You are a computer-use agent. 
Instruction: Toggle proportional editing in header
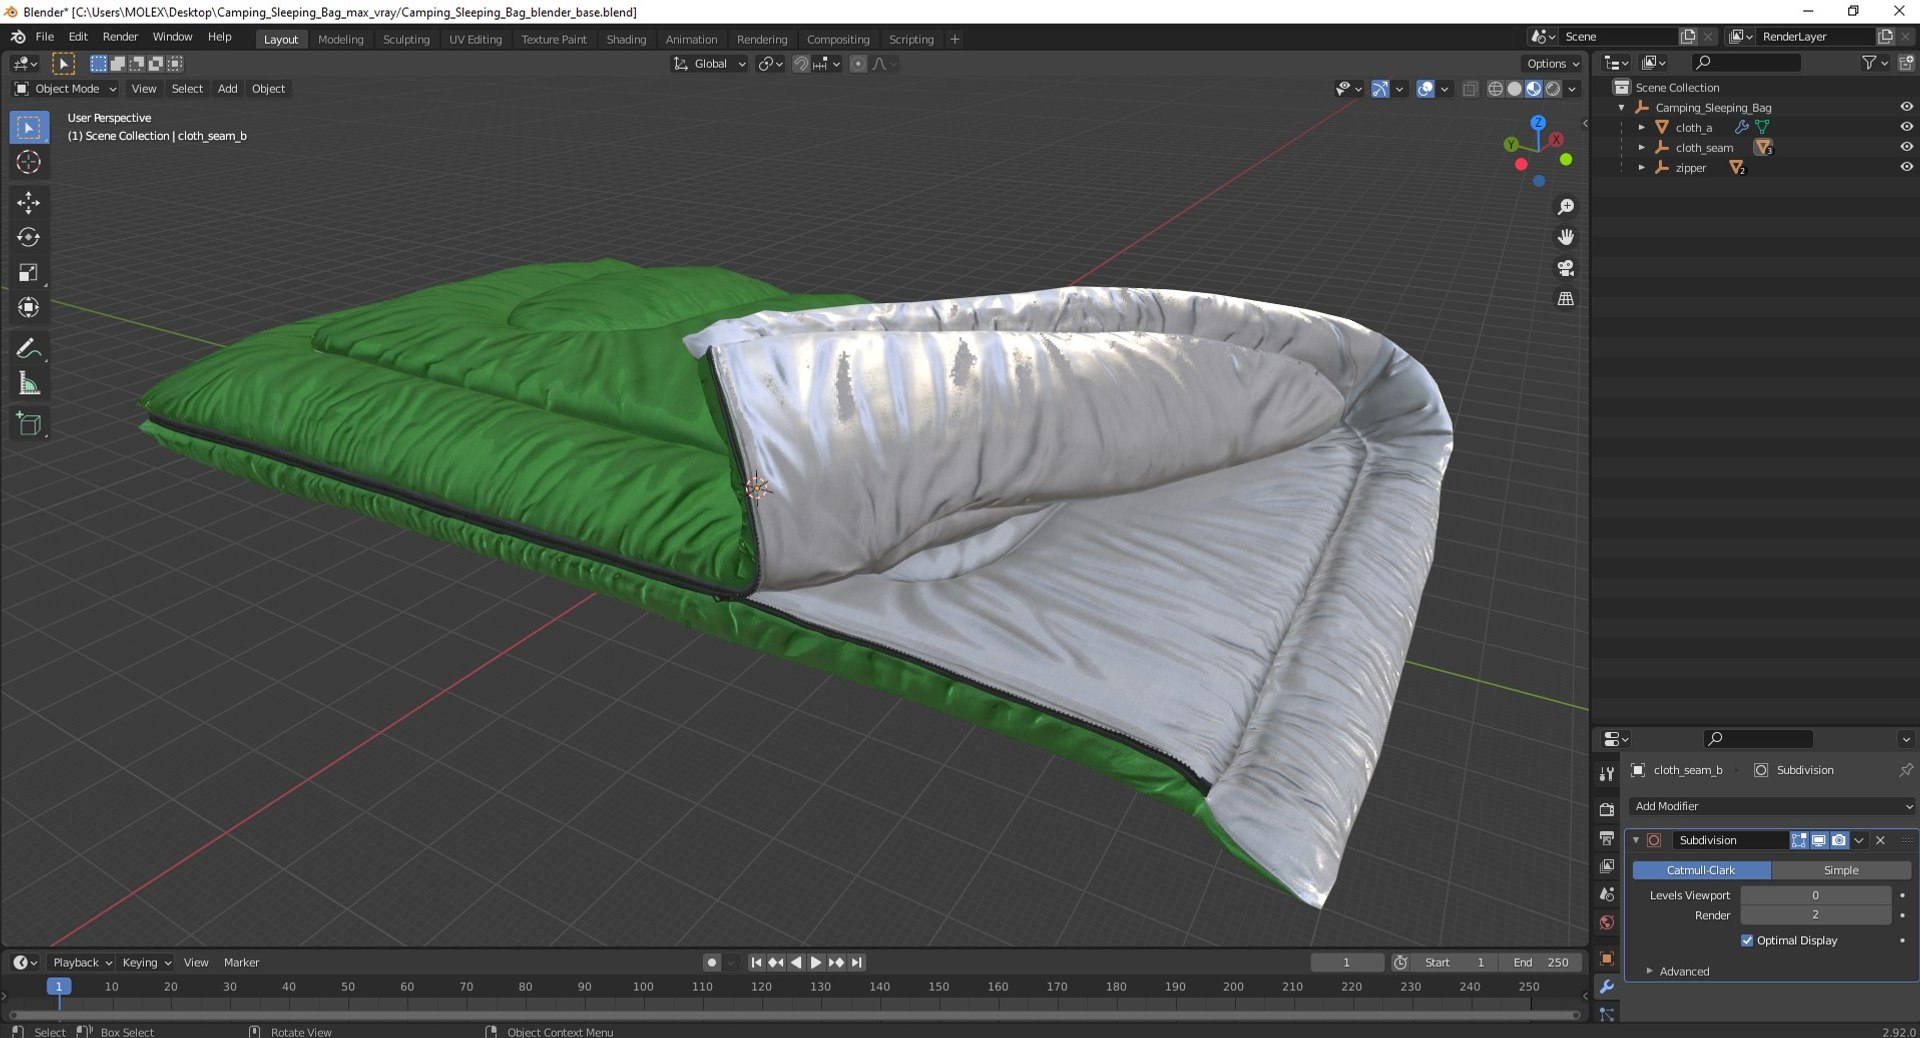tap(858, 64)
